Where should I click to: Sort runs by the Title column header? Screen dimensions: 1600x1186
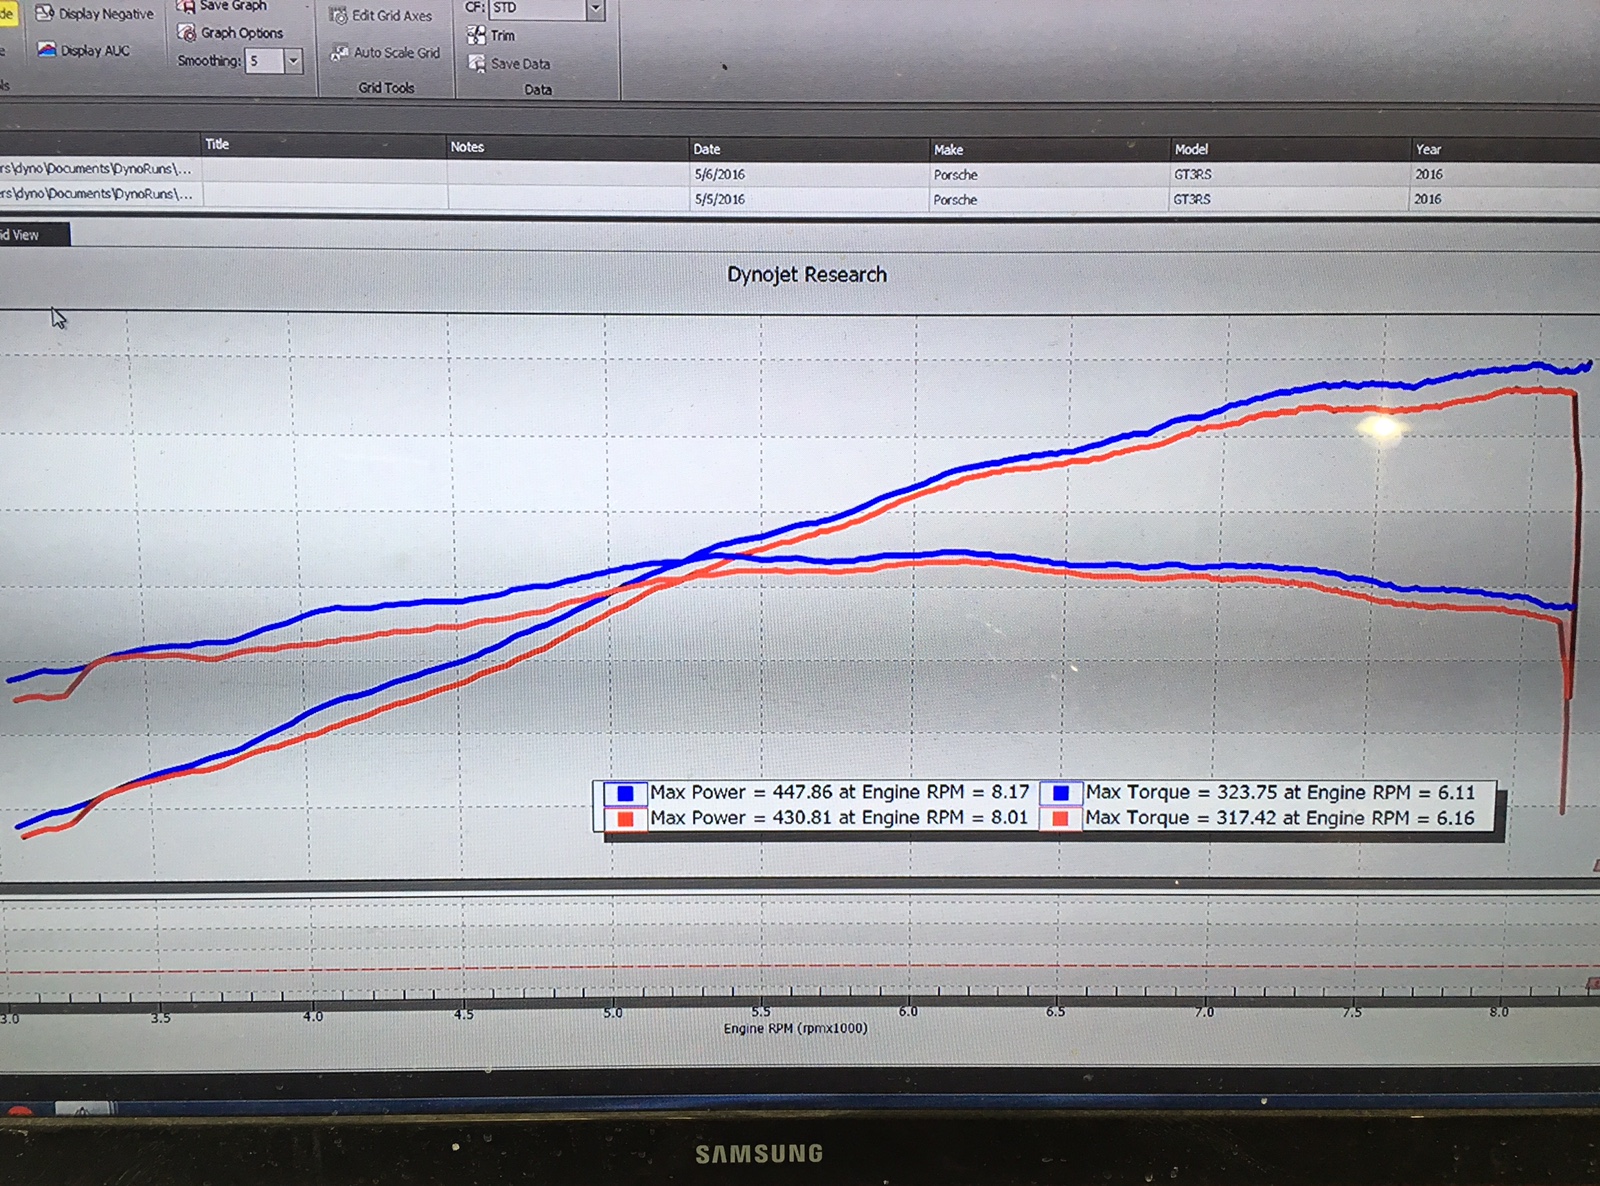point(324,144)
